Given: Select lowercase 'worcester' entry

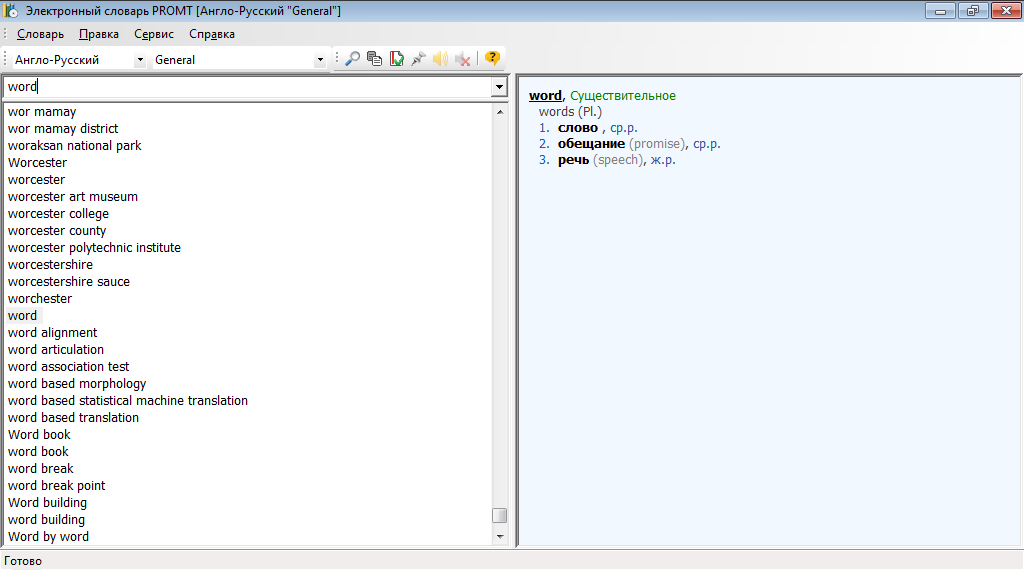Looking at the screenshot, I should click(x=37, y=180).
